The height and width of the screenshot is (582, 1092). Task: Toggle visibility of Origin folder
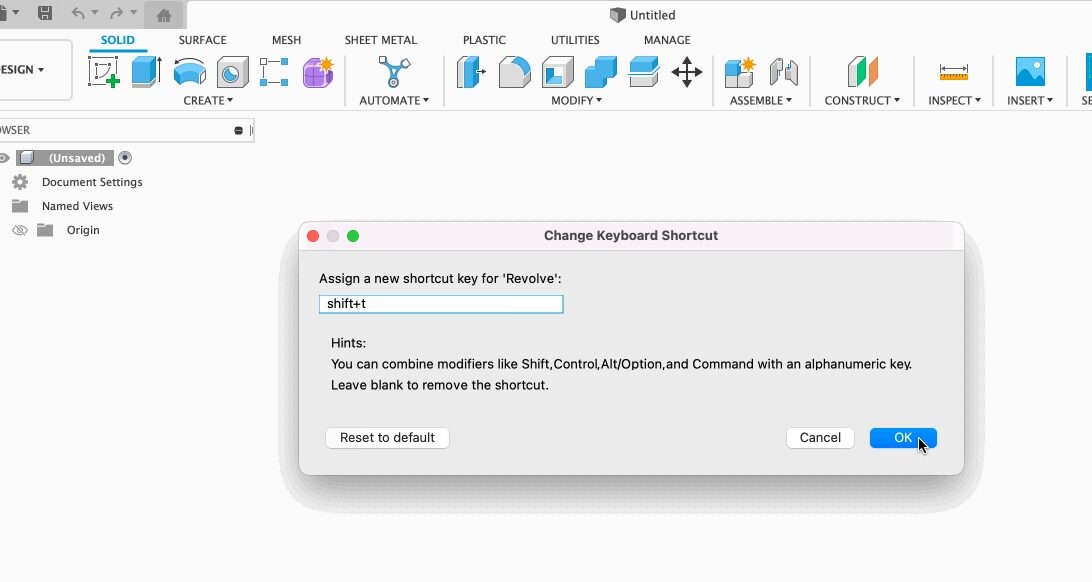(x=20, y=230)
